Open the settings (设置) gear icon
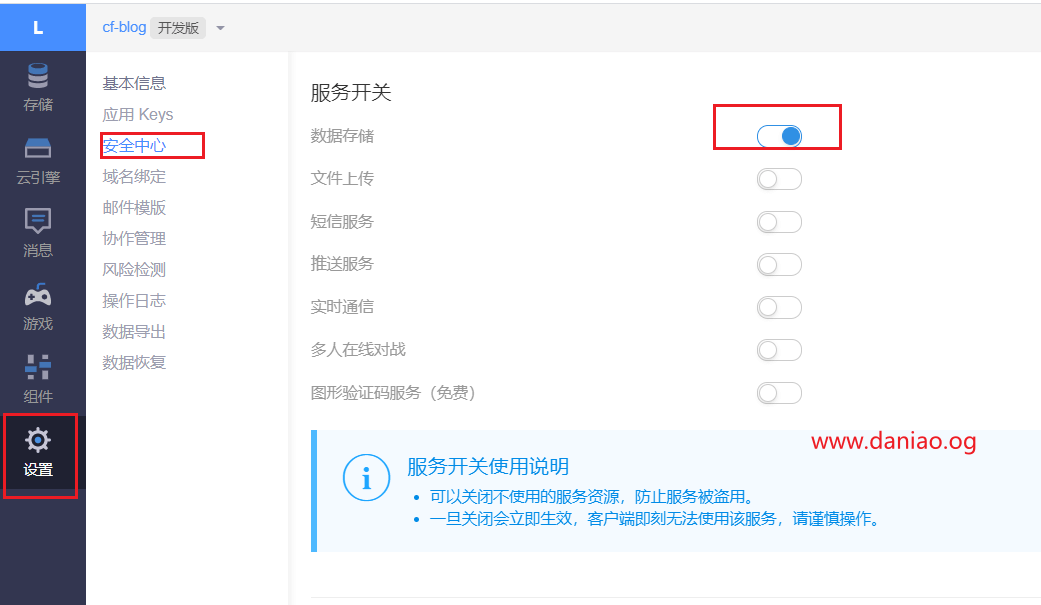This screenshot has width=1041, height=605. coord(38,440)
